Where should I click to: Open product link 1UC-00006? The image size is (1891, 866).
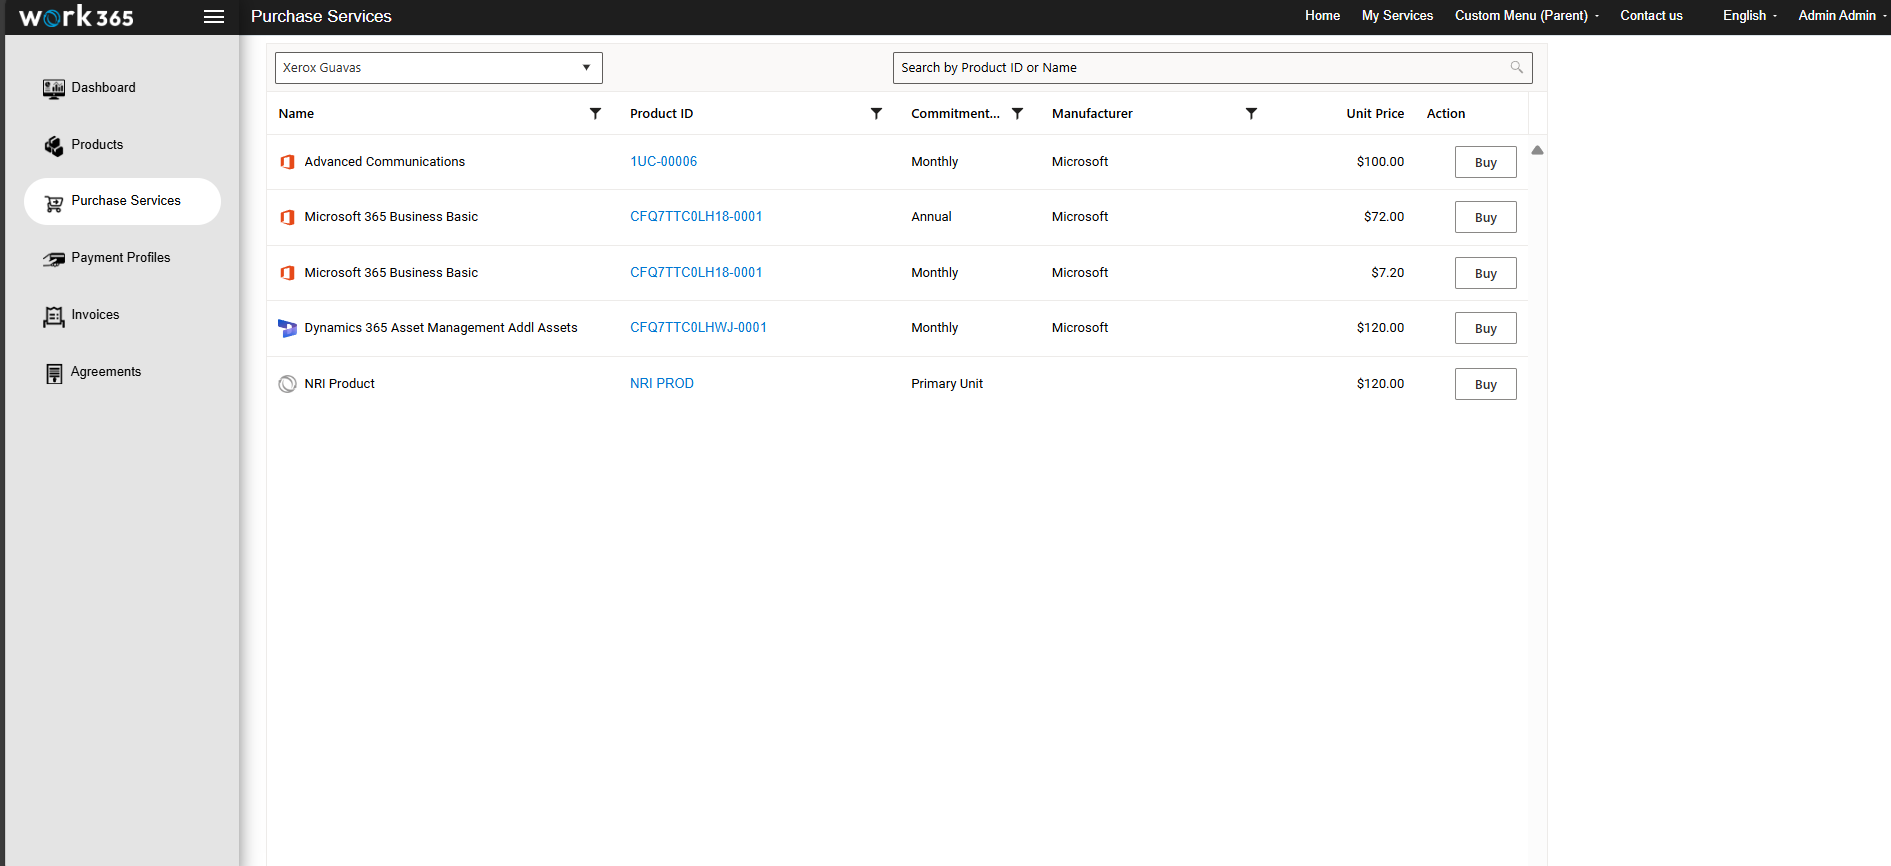point(663,161)
